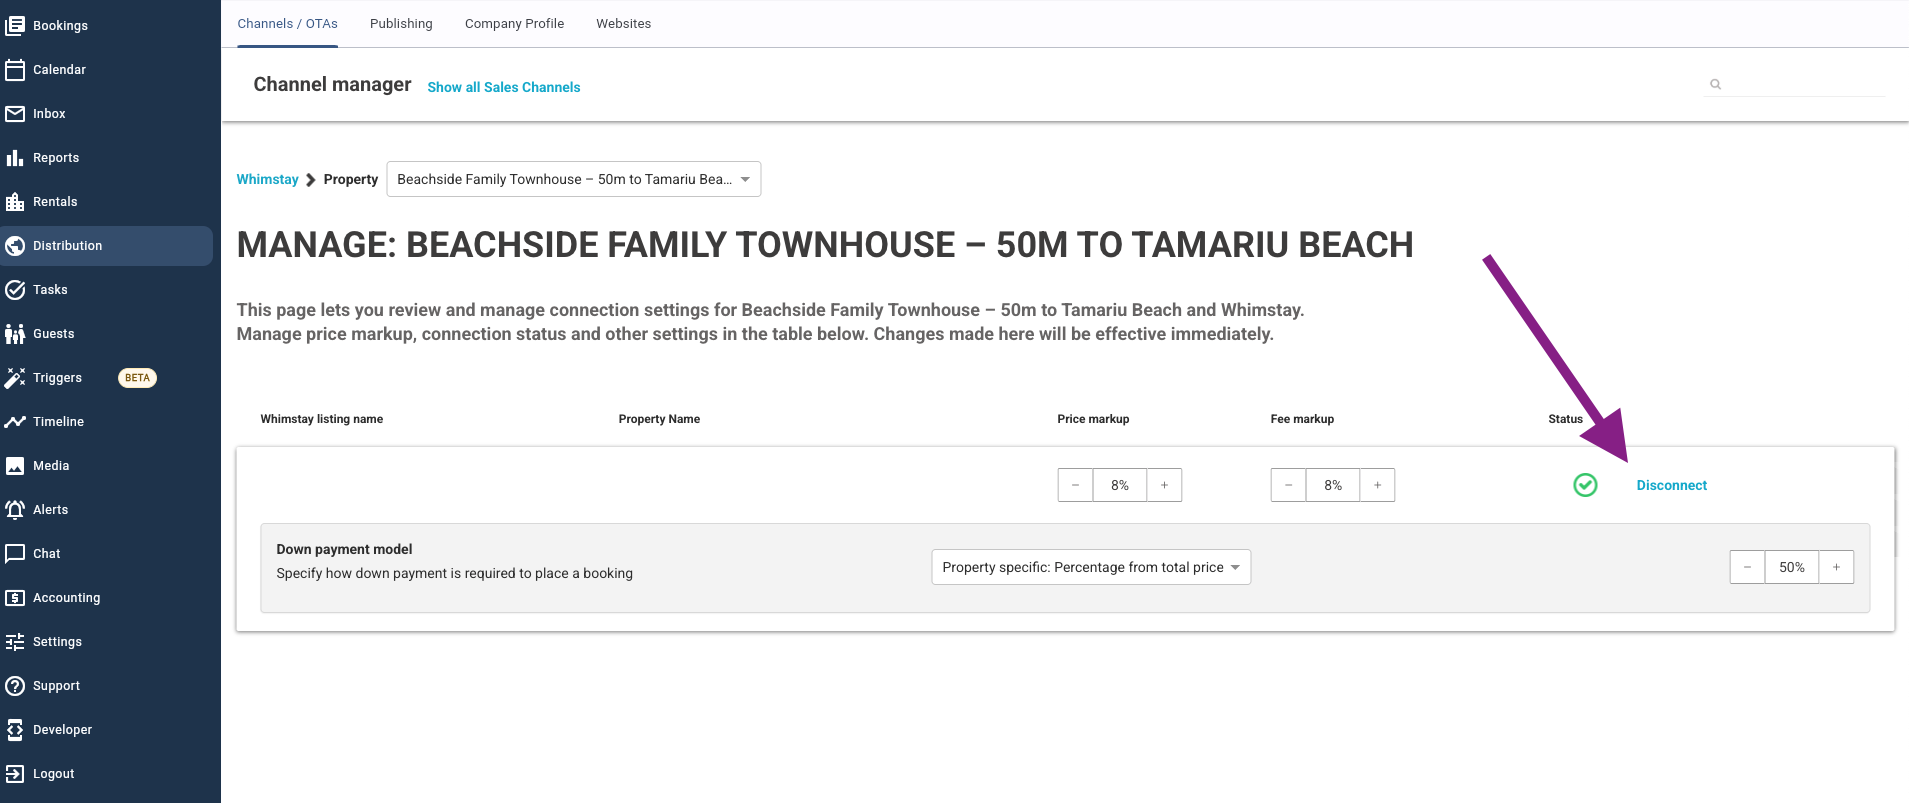Decrease the Fee markup percentage
The height and width of the screenshot is (803, 1909).
[x=1288, y=485]
